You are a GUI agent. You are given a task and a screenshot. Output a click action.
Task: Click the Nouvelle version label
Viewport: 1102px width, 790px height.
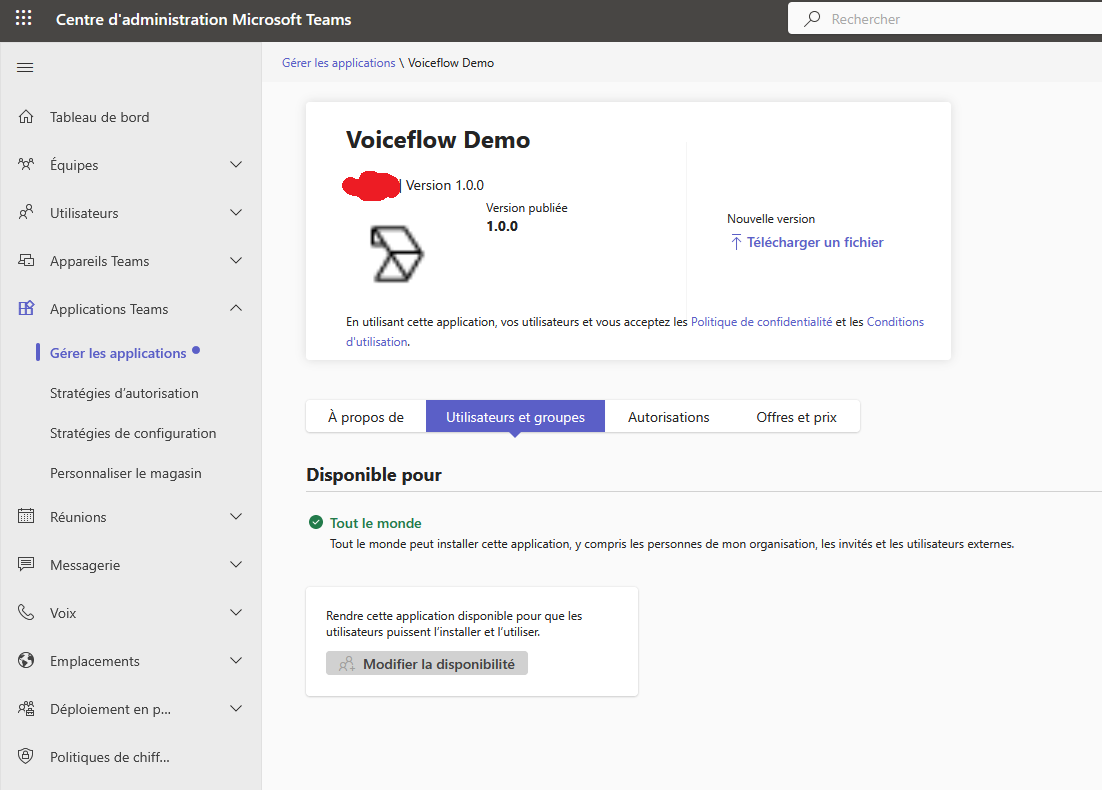click(771, 219)
